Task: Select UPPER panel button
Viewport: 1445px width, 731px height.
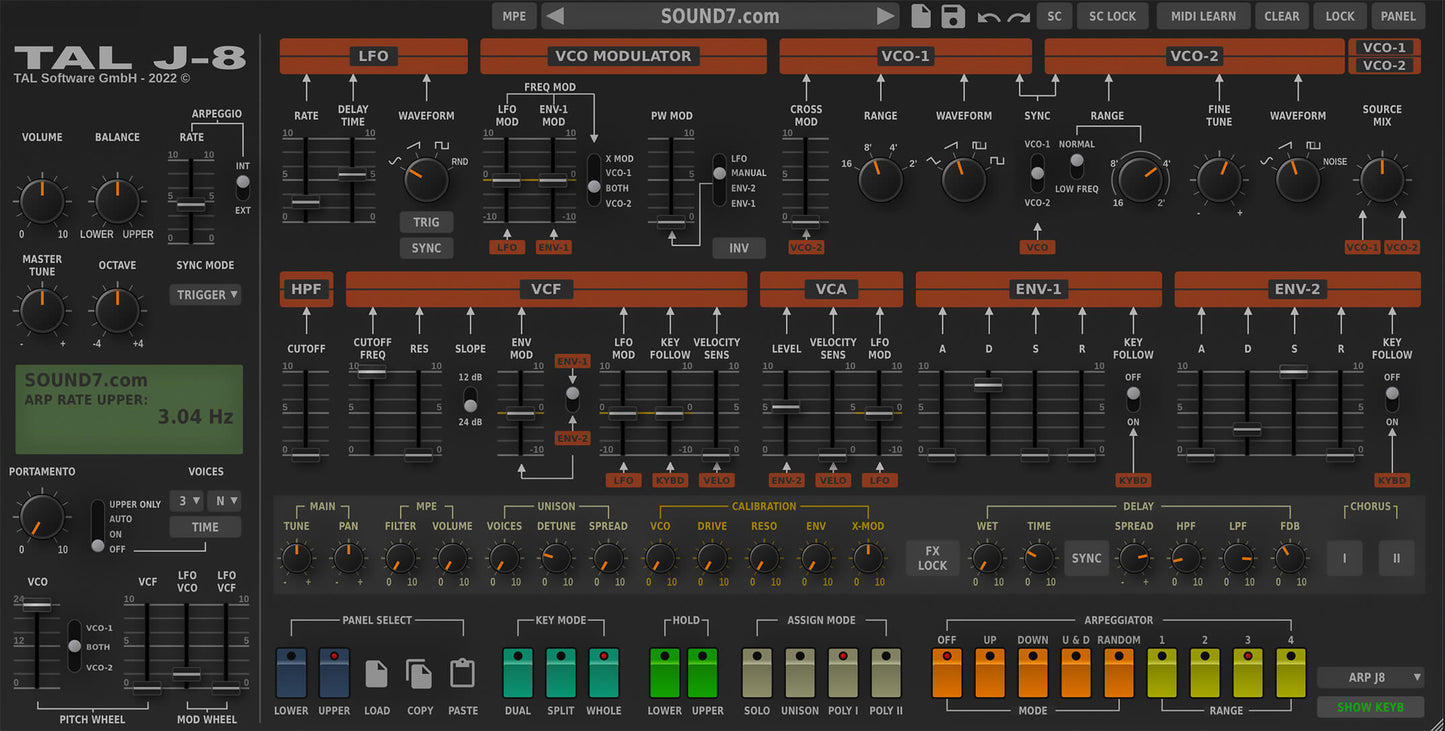Action: point(334,673)
